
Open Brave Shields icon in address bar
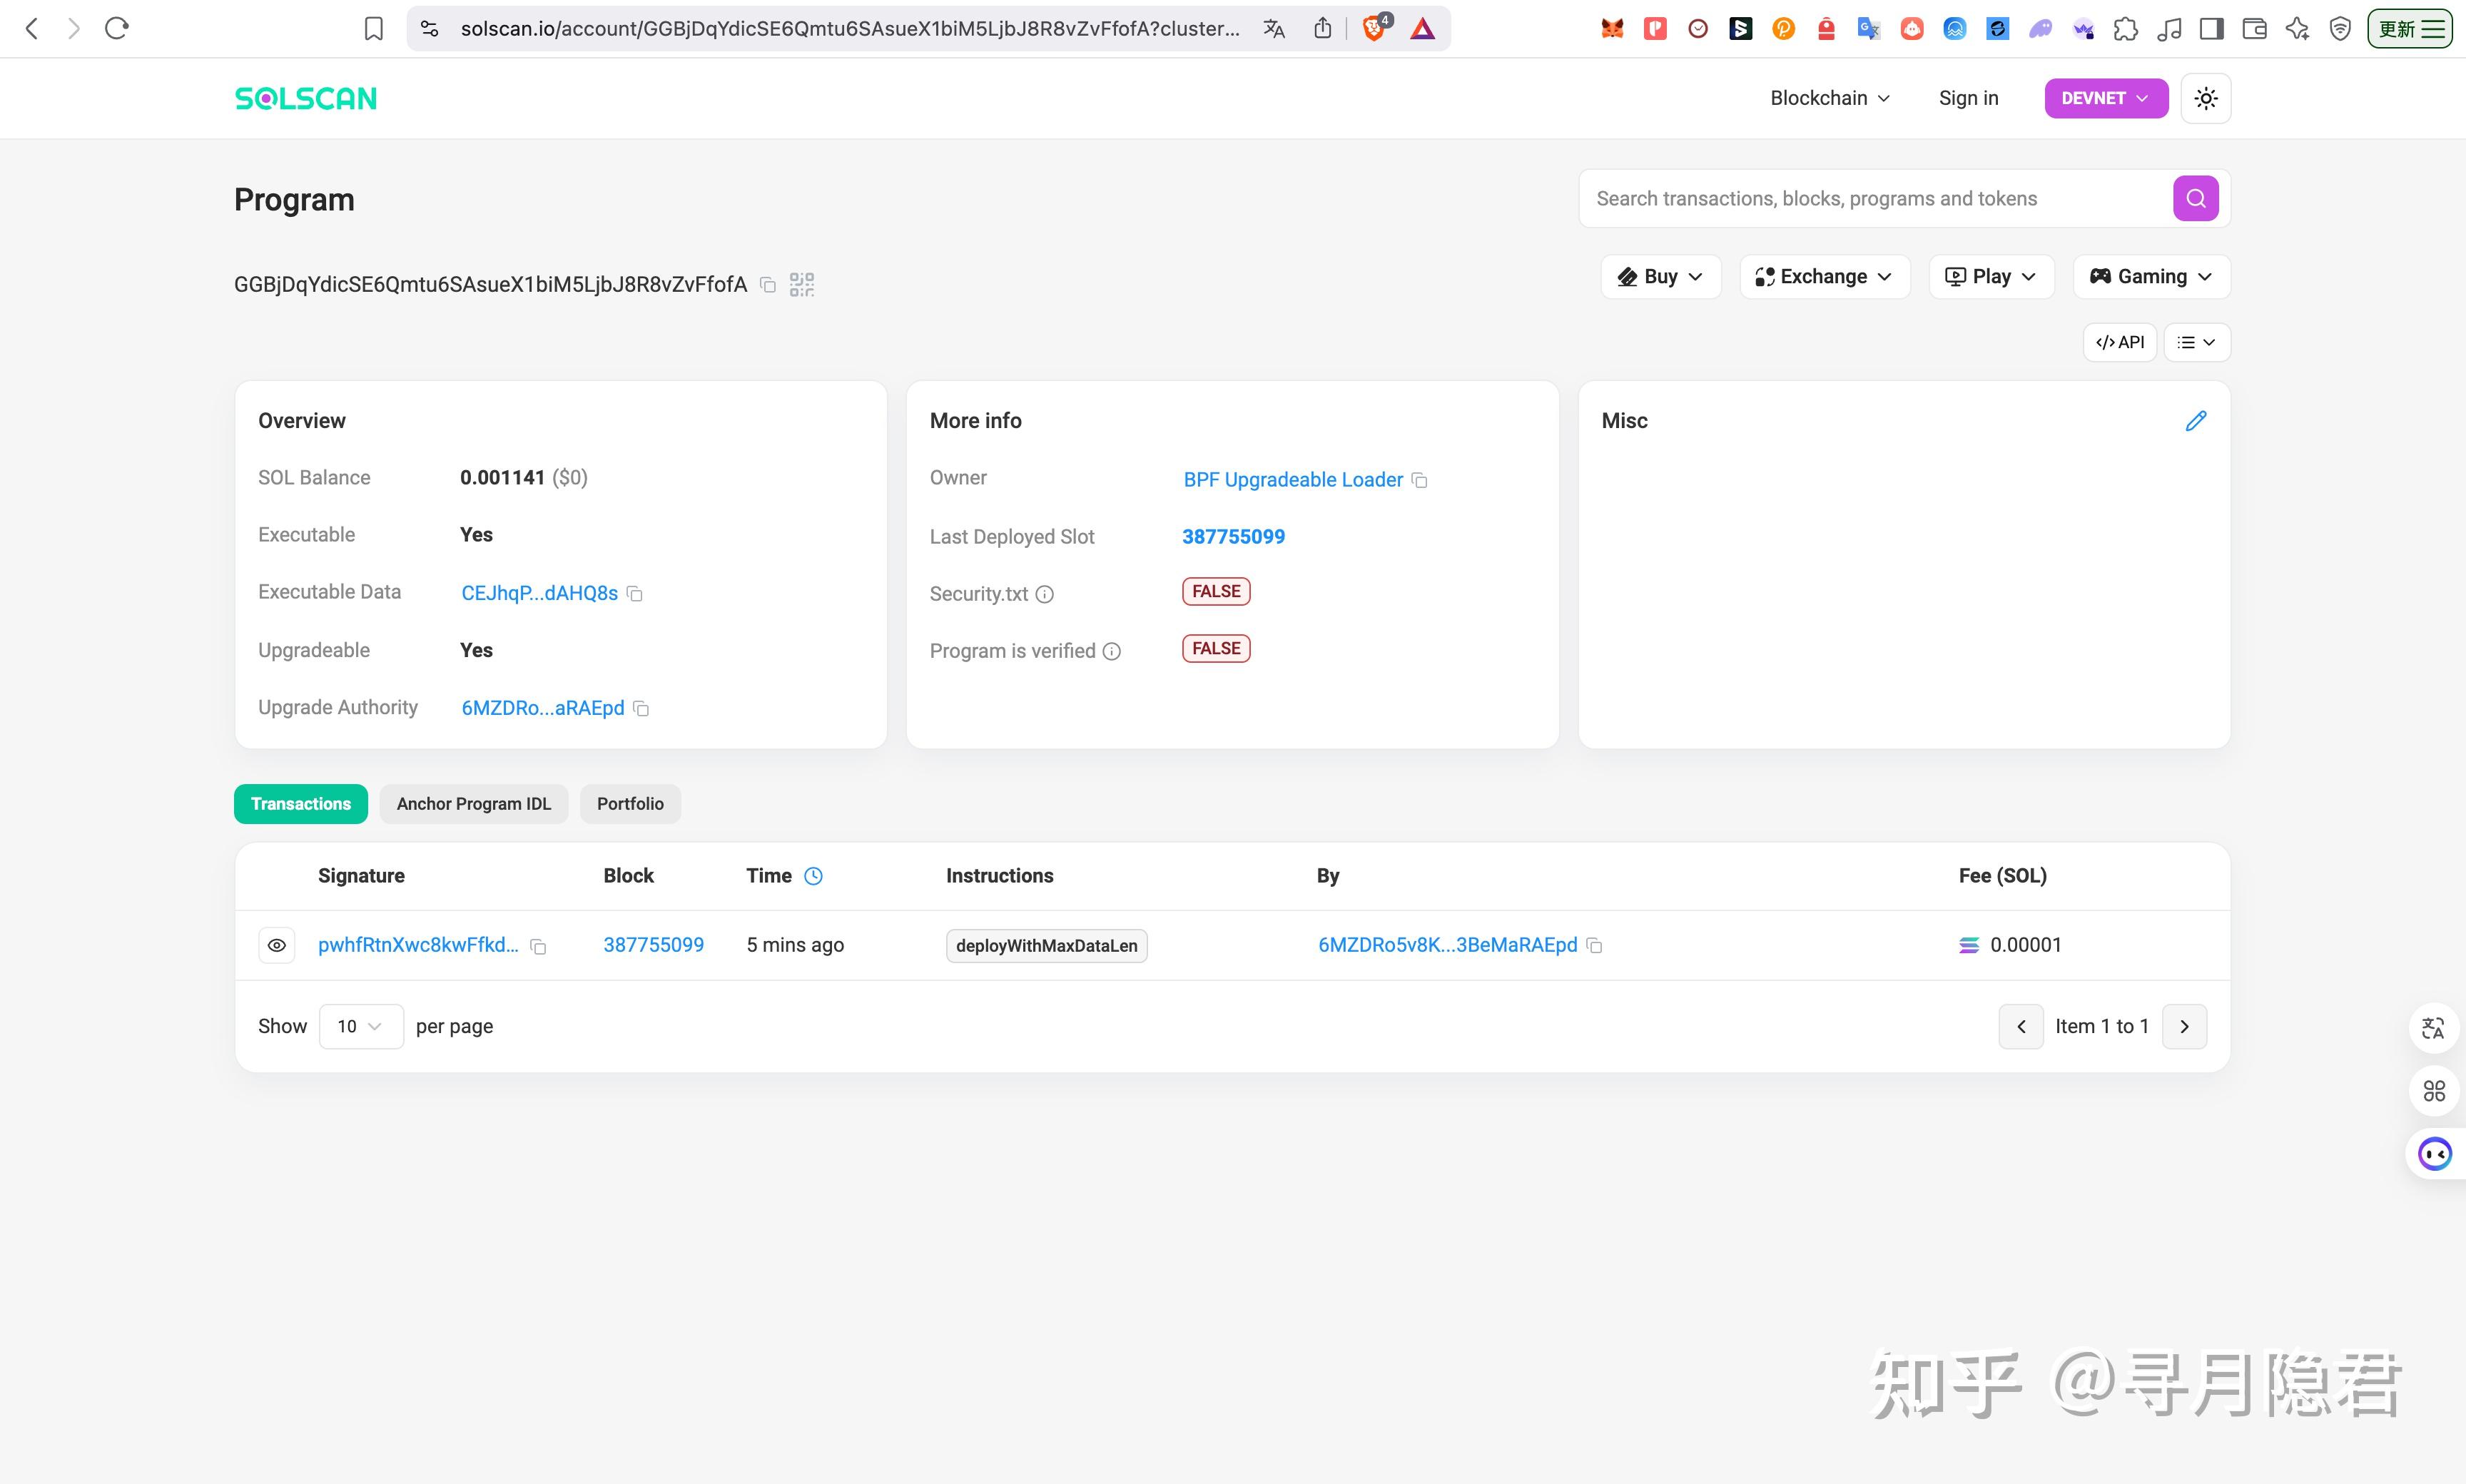pyautogui.click(x=1376, y=28)
